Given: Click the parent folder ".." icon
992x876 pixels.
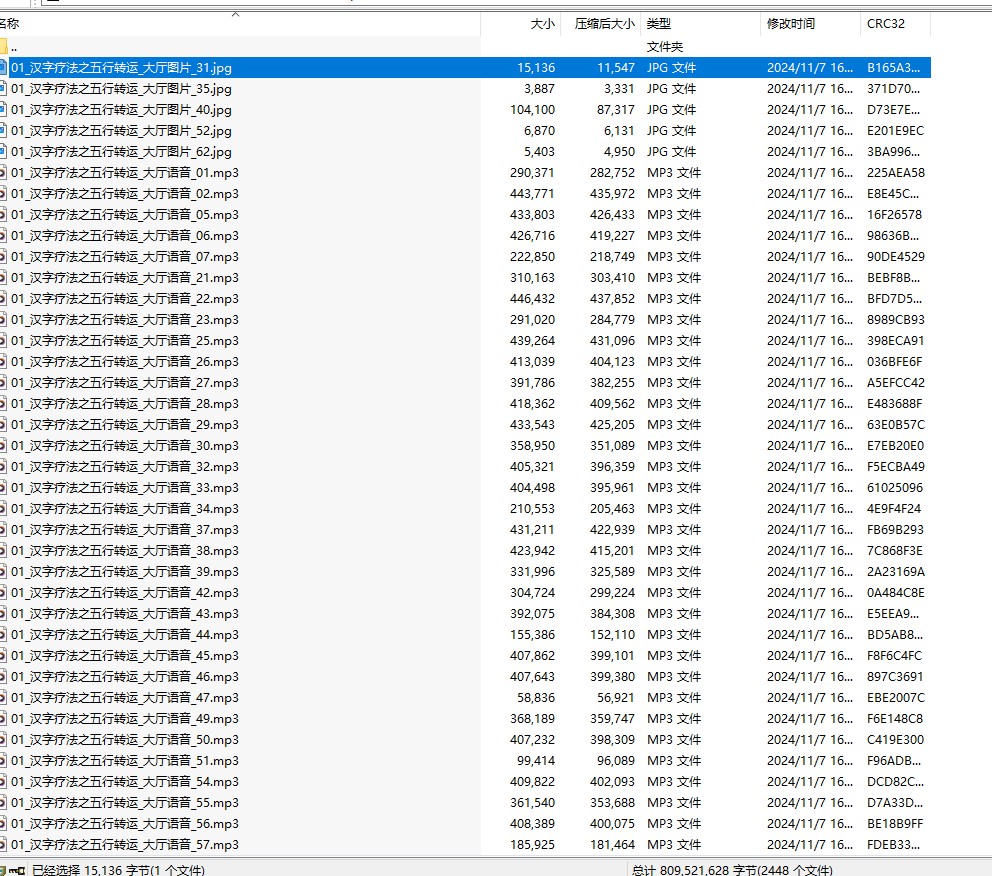Looking at the screenshot, I should (3, 47).
